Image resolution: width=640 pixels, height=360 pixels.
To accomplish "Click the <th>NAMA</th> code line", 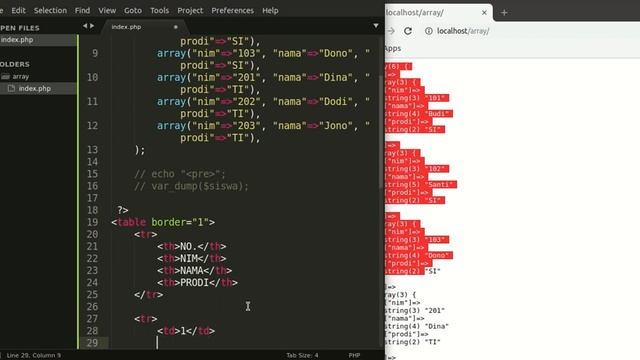I will pos(194,271).
